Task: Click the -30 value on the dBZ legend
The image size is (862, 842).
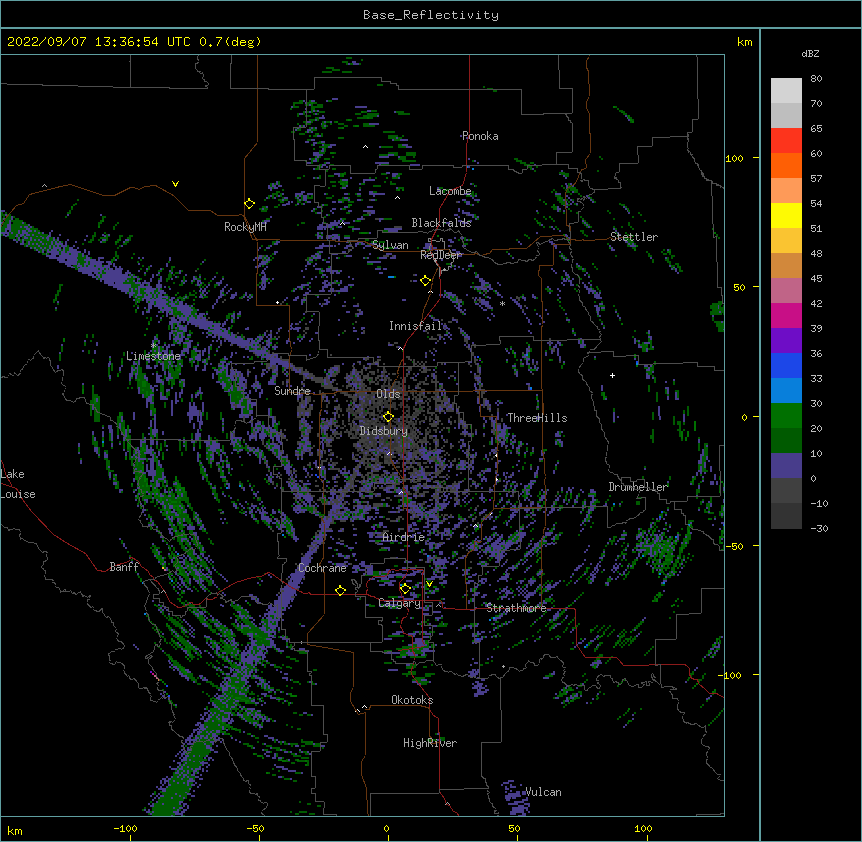Action: pos(819,529)
